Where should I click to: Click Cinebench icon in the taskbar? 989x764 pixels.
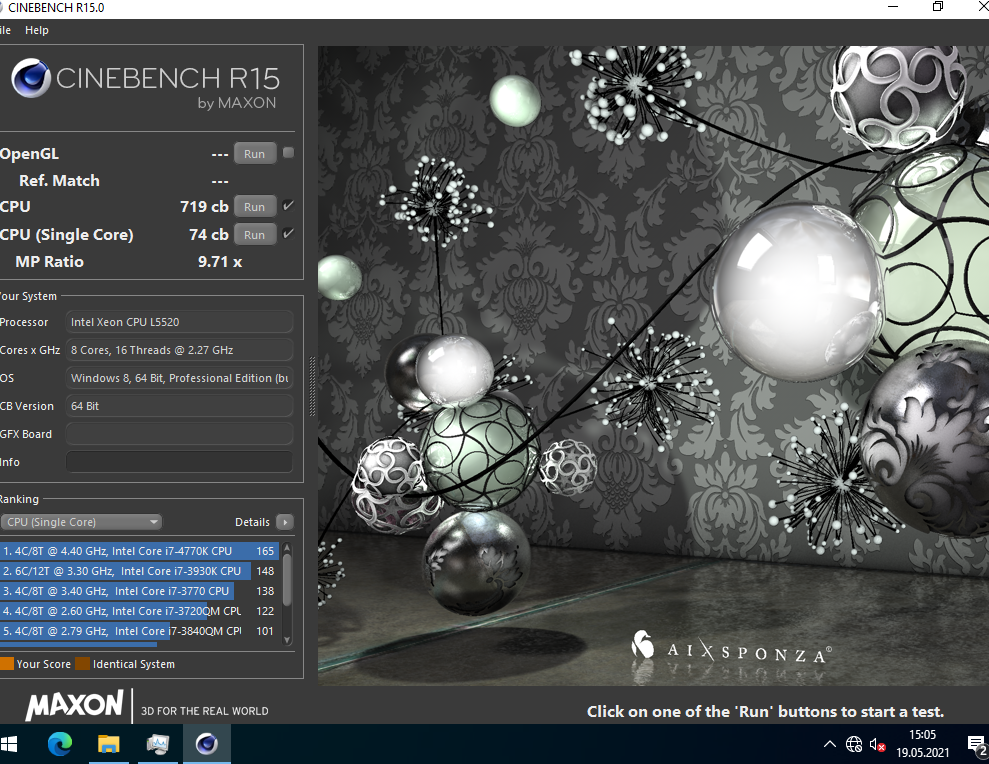click(x=207, y=744)
